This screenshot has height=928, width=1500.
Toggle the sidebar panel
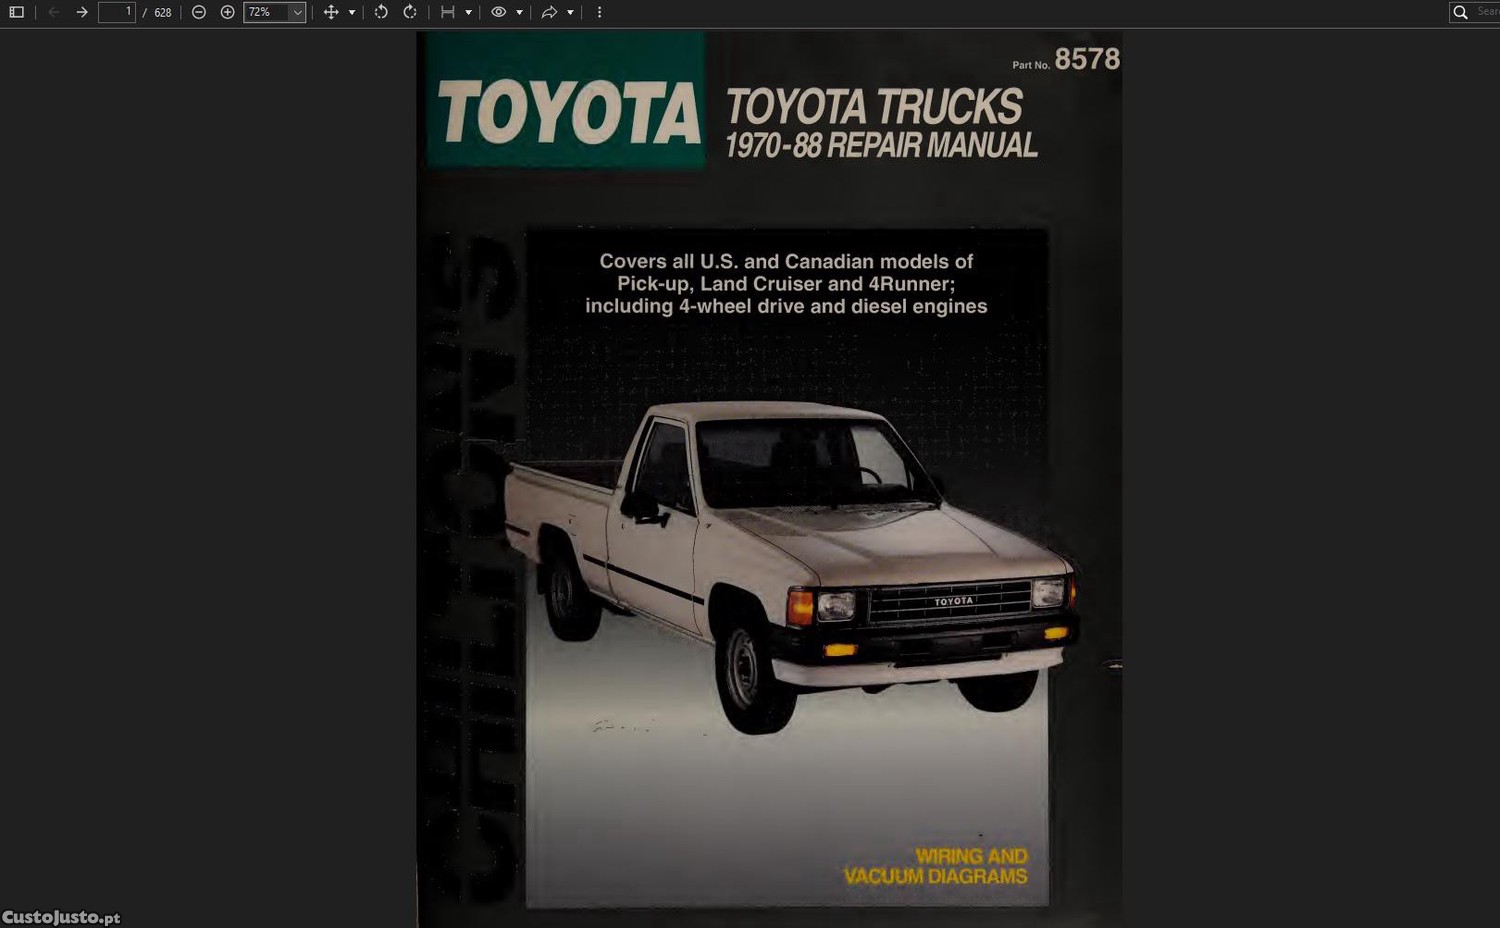click(x=16, y=12)
